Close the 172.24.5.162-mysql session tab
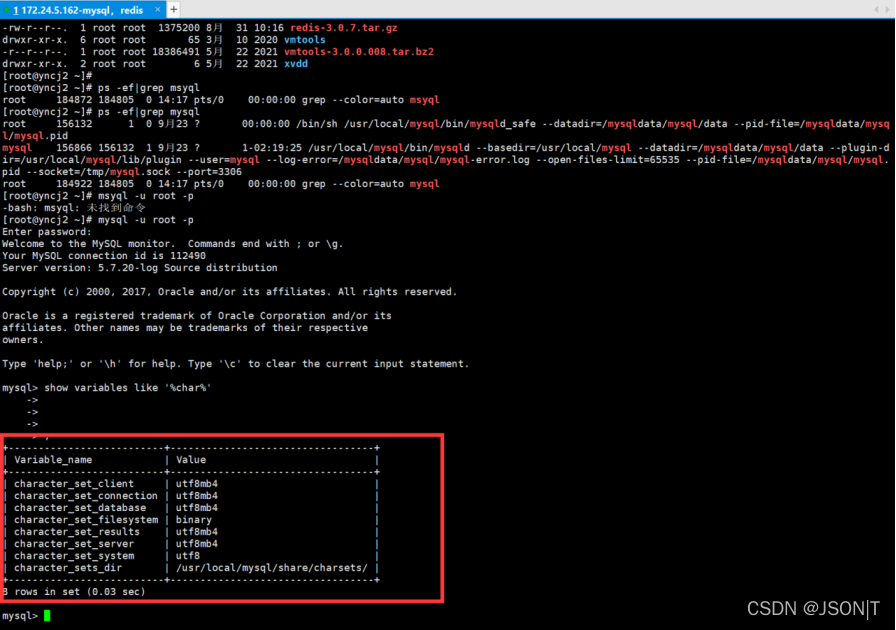896x630 pixels. [x=158, y=10]
